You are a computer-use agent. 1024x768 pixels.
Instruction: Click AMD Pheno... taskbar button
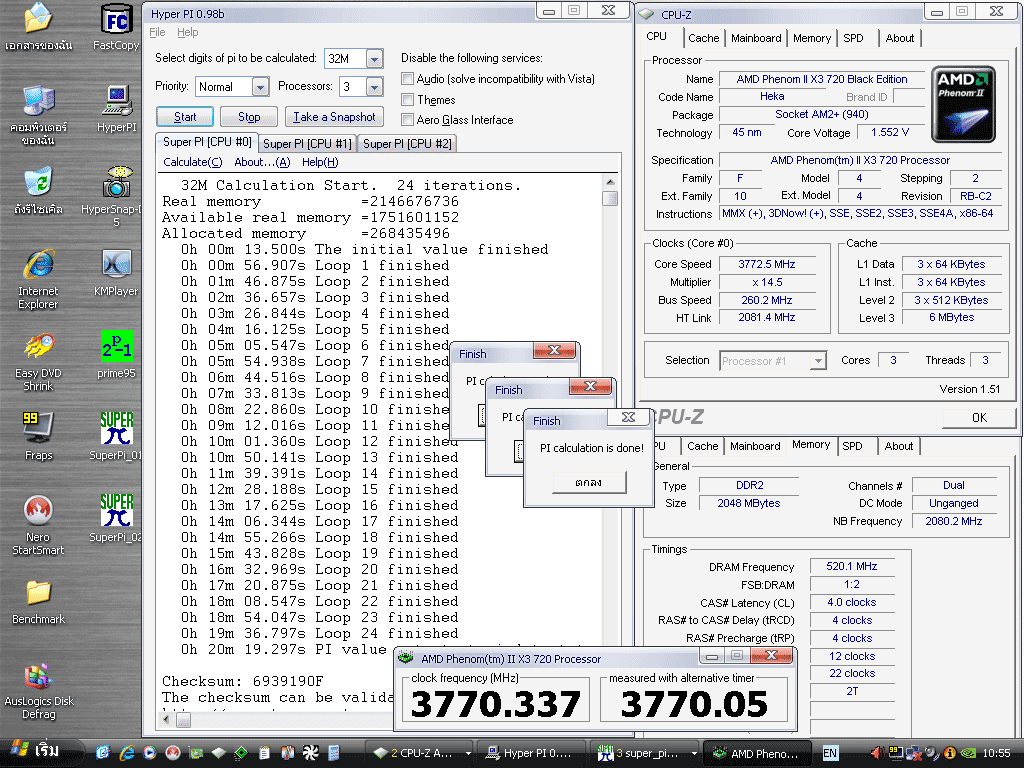[x=758, y=753]
